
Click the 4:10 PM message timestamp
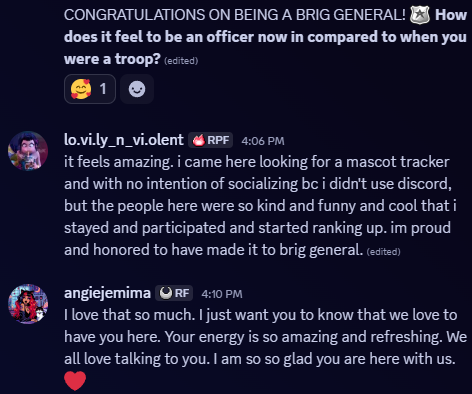222,294
